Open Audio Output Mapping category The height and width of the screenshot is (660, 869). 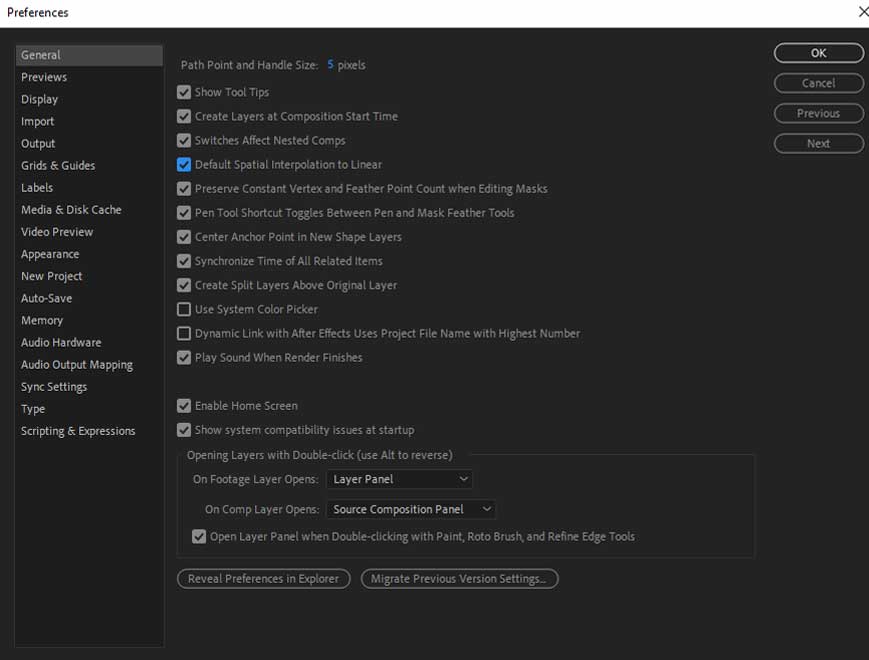click(77, 365)
